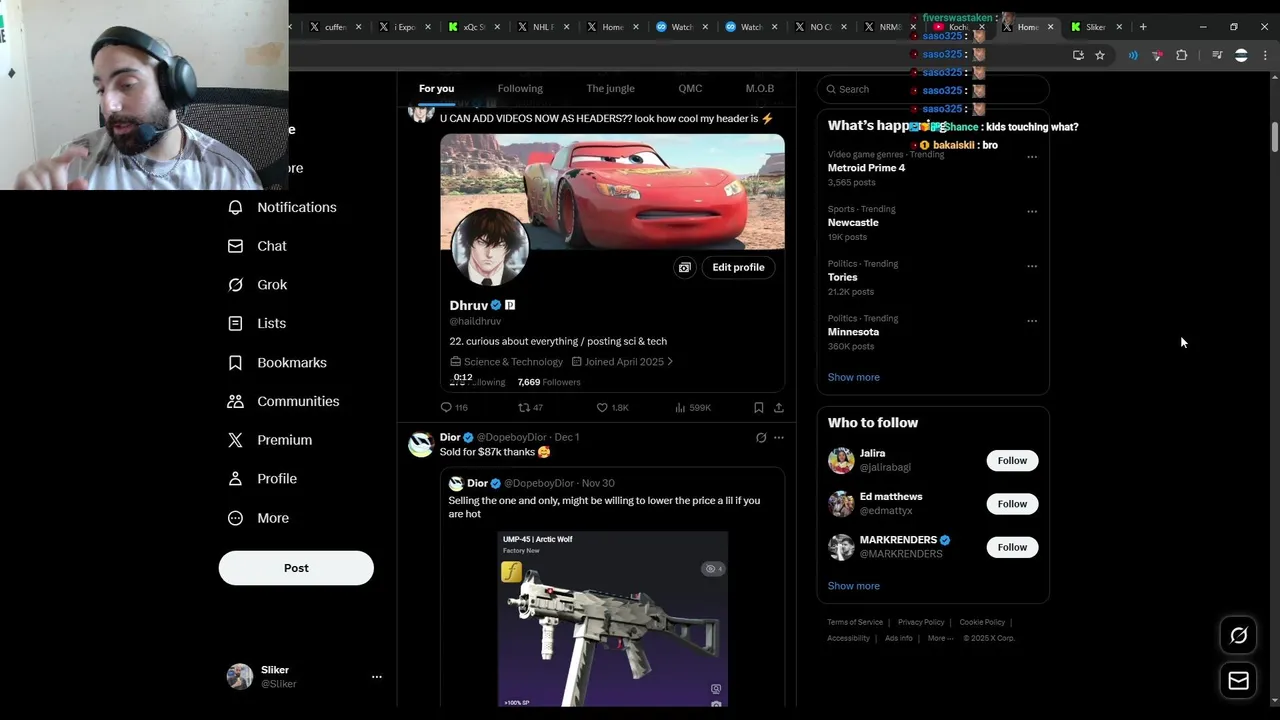Follow MARKRENDERS
Viewport: 1280px width, 720px height.
(x=1012, y=547)
